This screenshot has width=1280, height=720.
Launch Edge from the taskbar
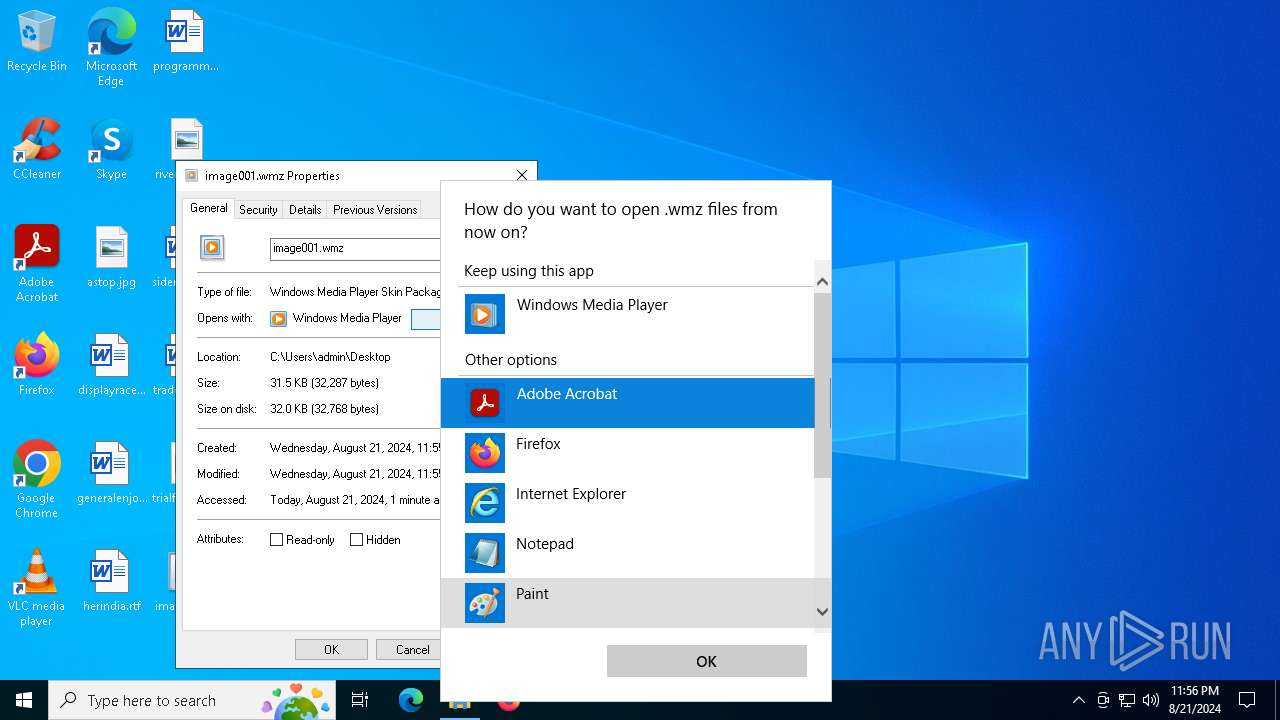[x=411, y=700]
